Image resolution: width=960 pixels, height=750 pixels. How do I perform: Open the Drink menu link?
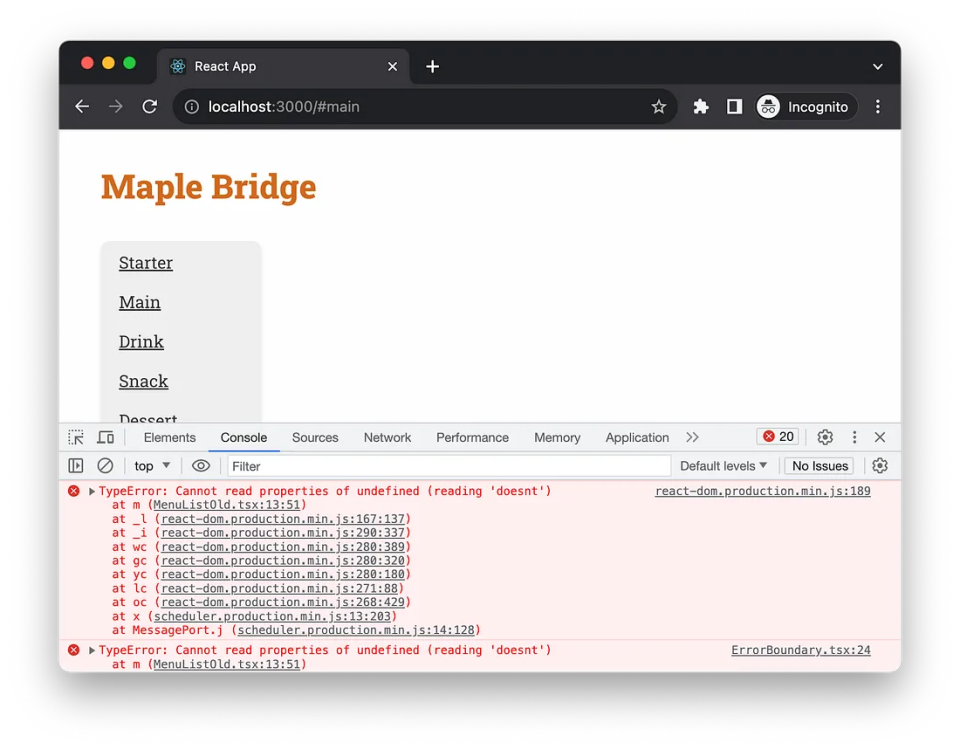141,342
